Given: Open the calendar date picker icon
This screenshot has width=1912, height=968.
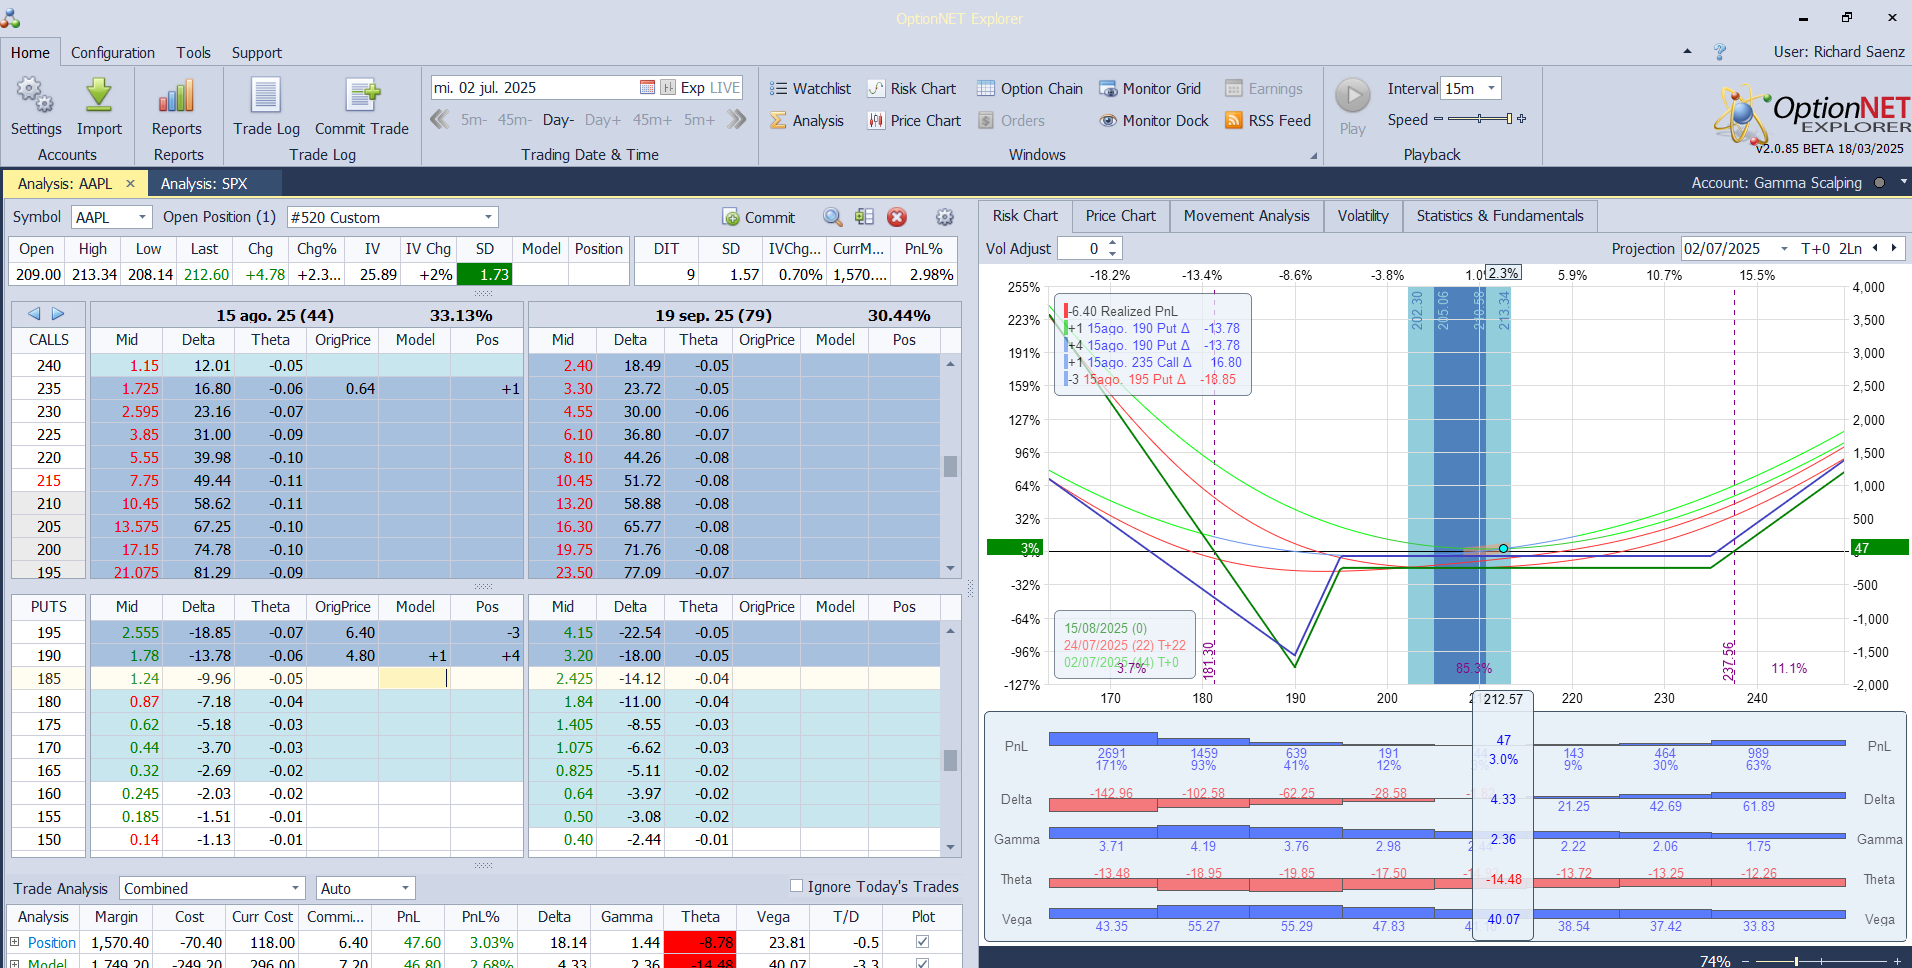Looking at the screenshot, I should click(x=647, y=88).
